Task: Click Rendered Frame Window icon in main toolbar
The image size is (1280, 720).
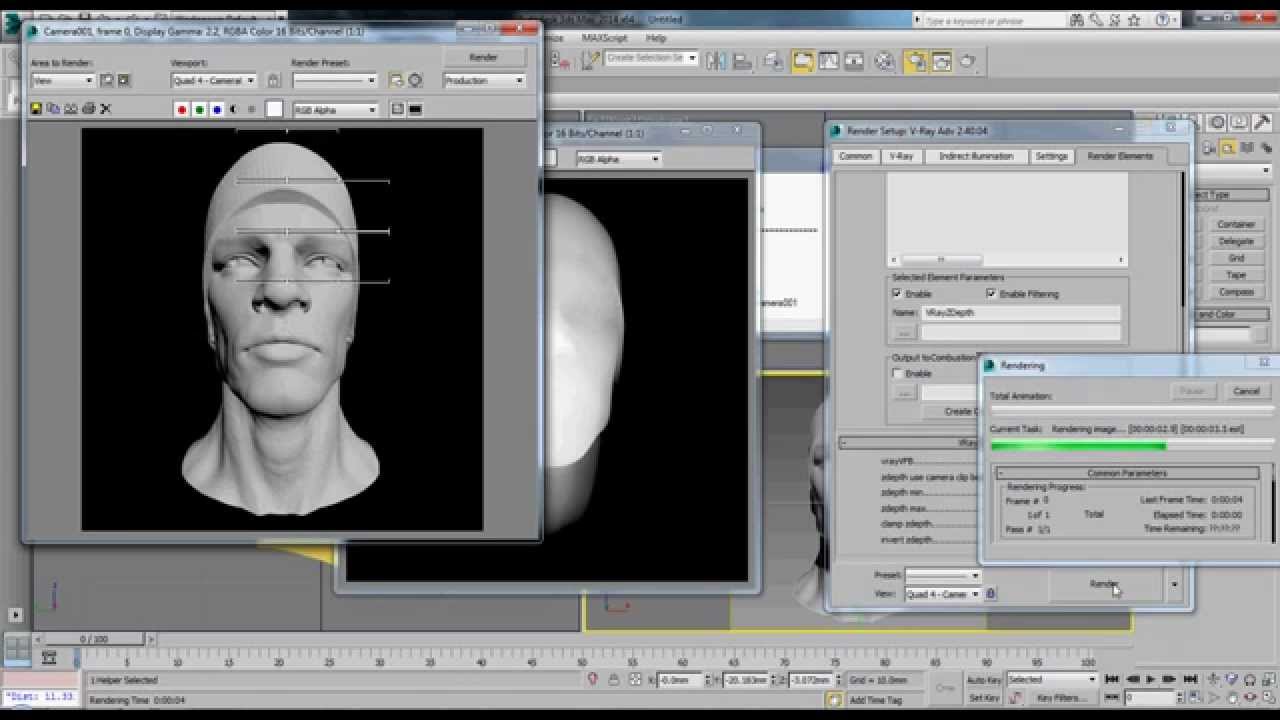Action: (942, 61)
